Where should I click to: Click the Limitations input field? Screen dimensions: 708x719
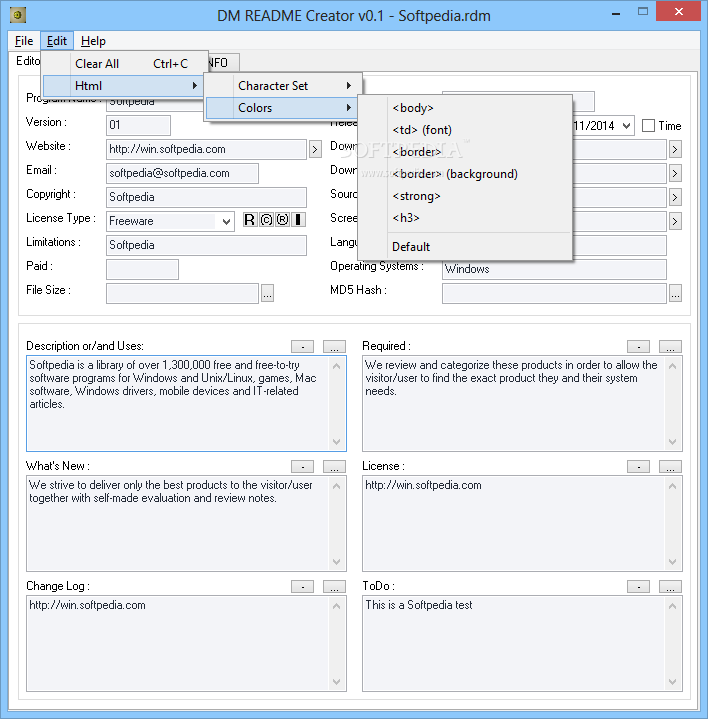pos(206,245)
